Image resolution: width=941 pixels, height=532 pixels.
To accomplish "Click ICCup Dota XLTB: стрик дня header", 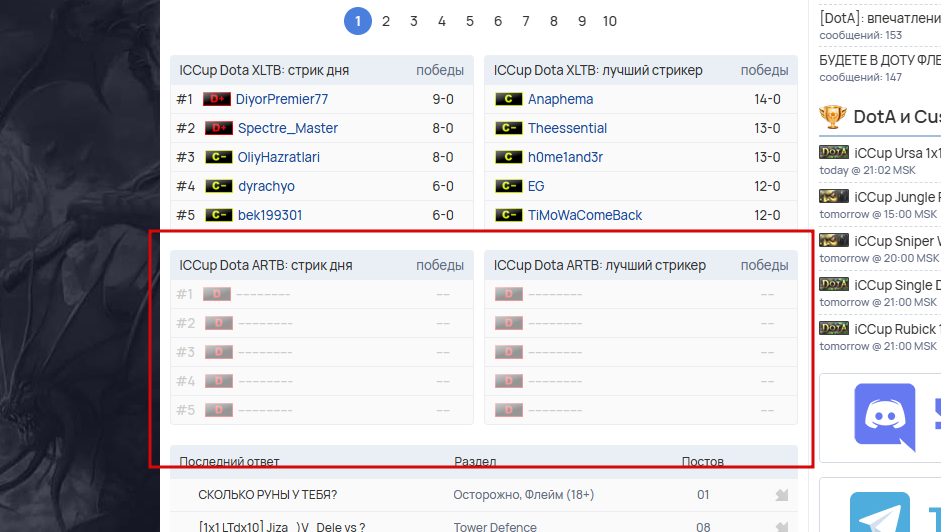I will point(264,70).
